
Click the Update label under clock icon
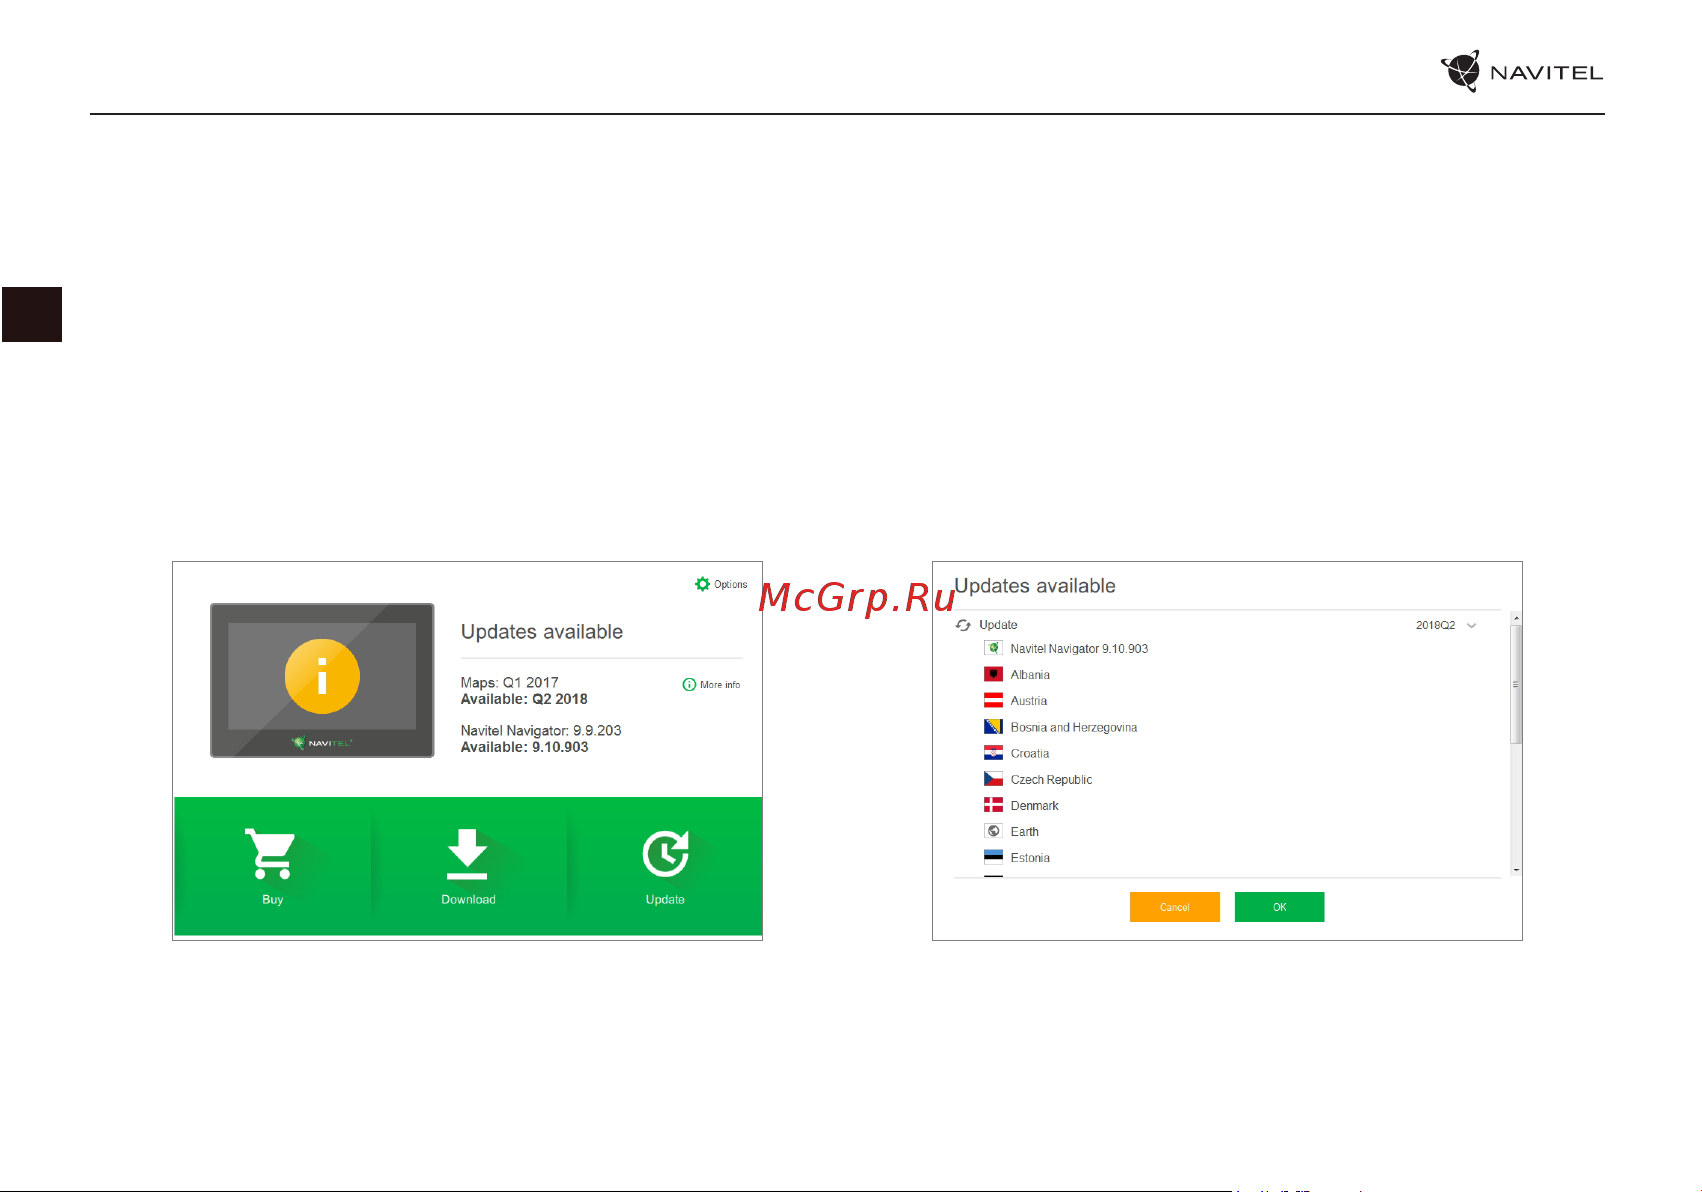665,900
